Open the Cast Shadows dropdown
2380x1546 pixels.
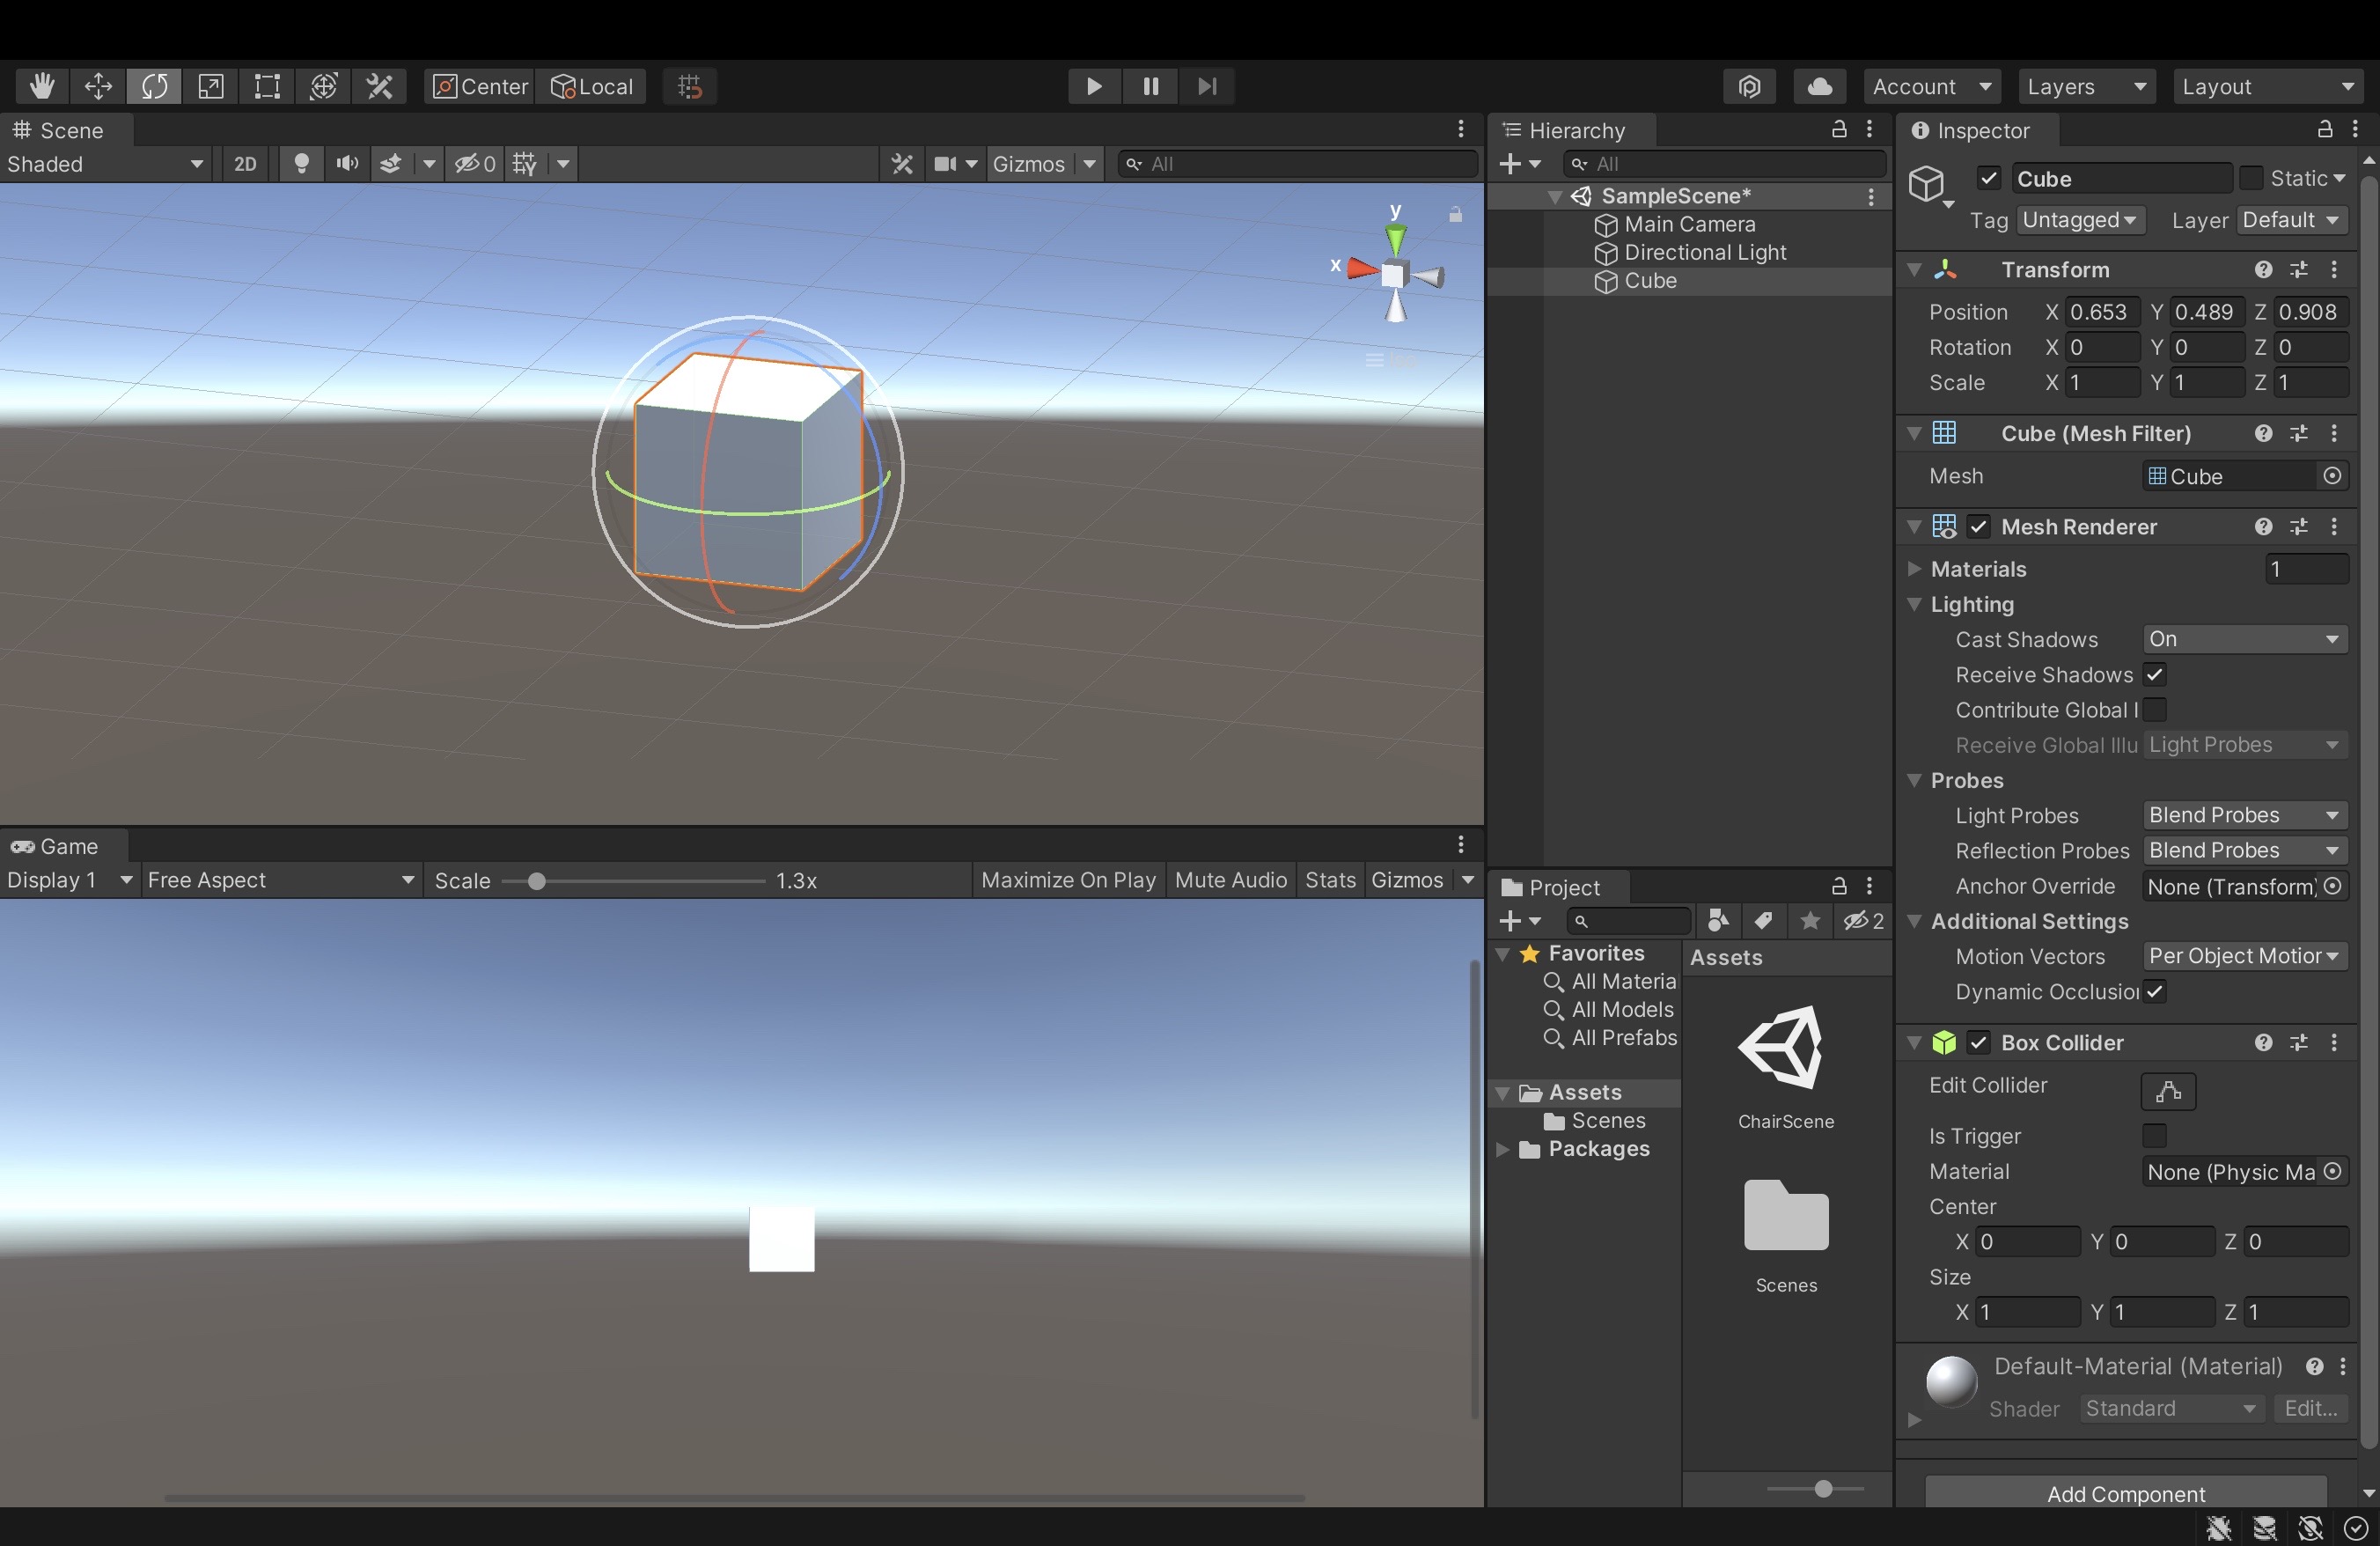coord(2244,639)
